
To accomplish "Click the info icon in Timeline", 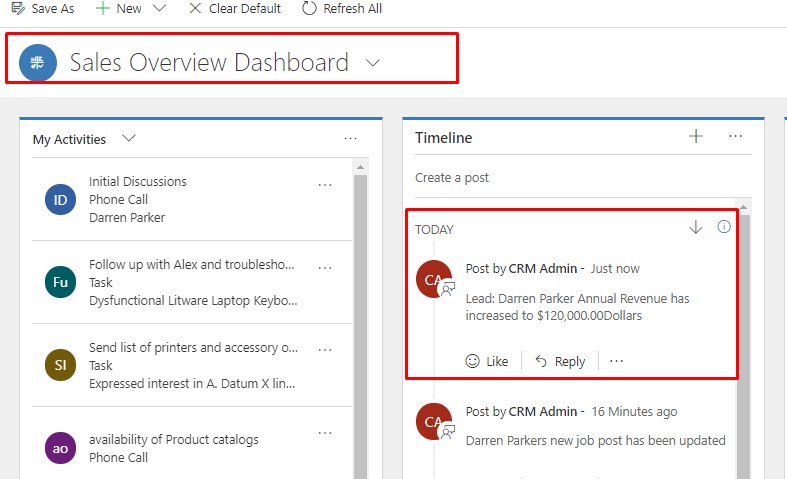I will pyautogui.click(x=724, y=227).
